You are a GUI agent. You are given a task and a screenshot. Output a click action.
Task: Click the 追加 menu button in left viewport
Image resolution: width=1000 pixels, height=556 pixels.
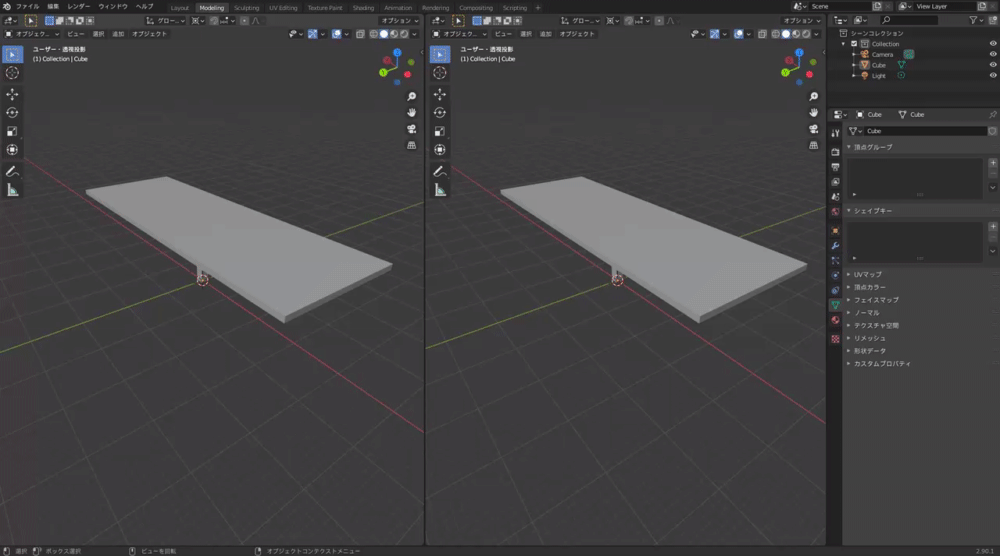tap(118, 33)
